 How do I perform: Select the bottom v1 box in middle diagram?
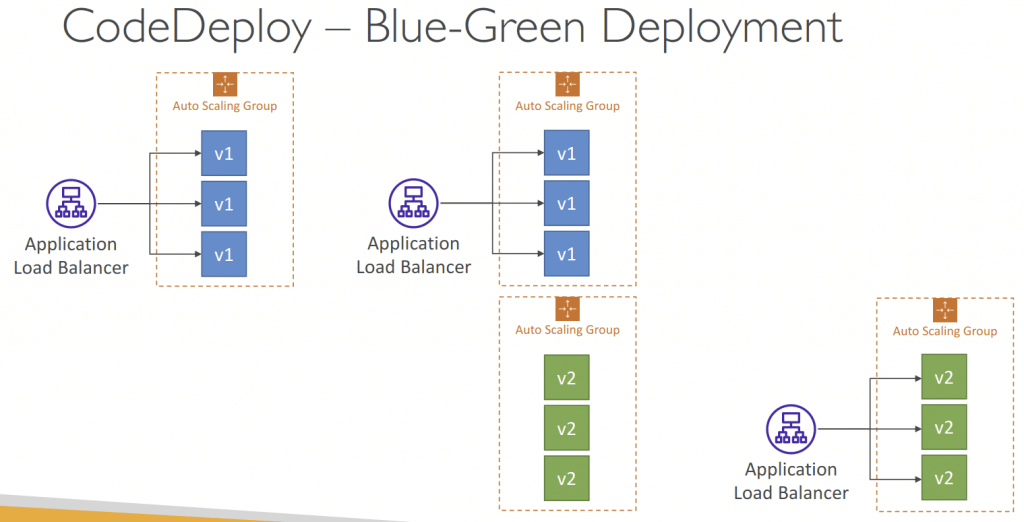coord(567,253)
